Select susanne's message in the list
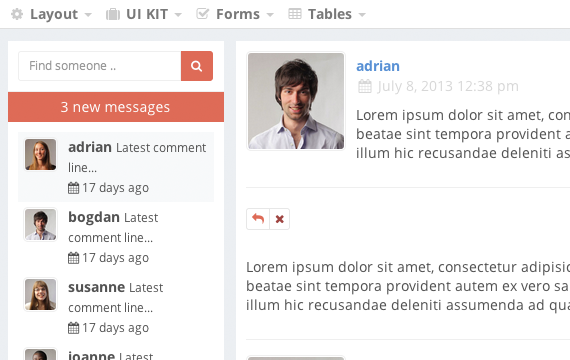This screenshot has height=360, width=570. [116, 307]
